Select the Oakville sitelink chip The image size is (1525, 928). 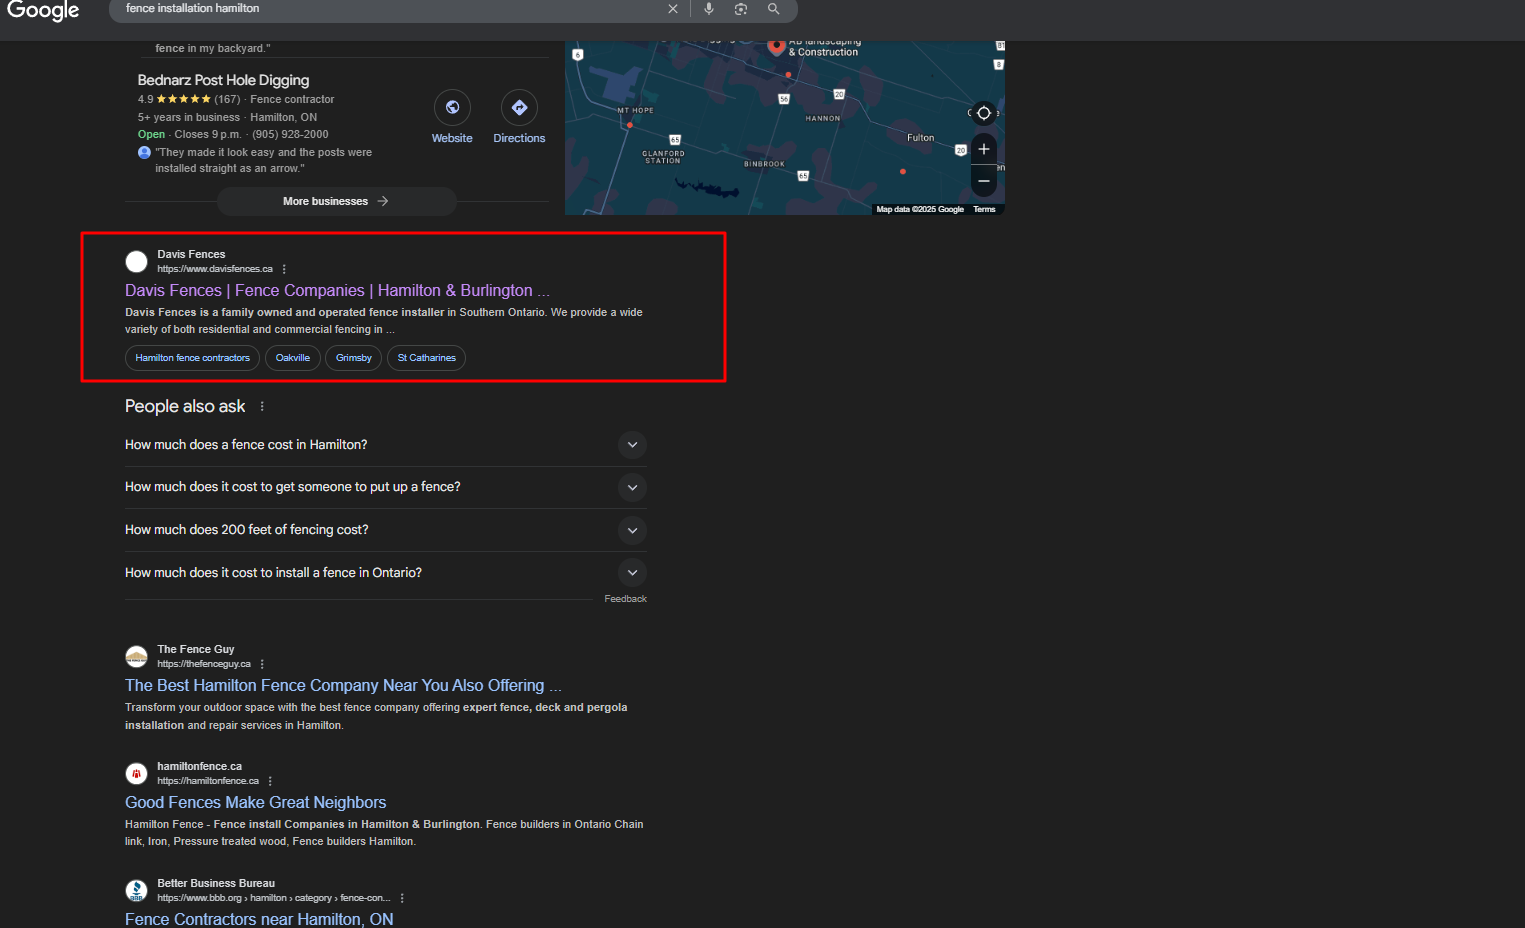pos(293,358)
